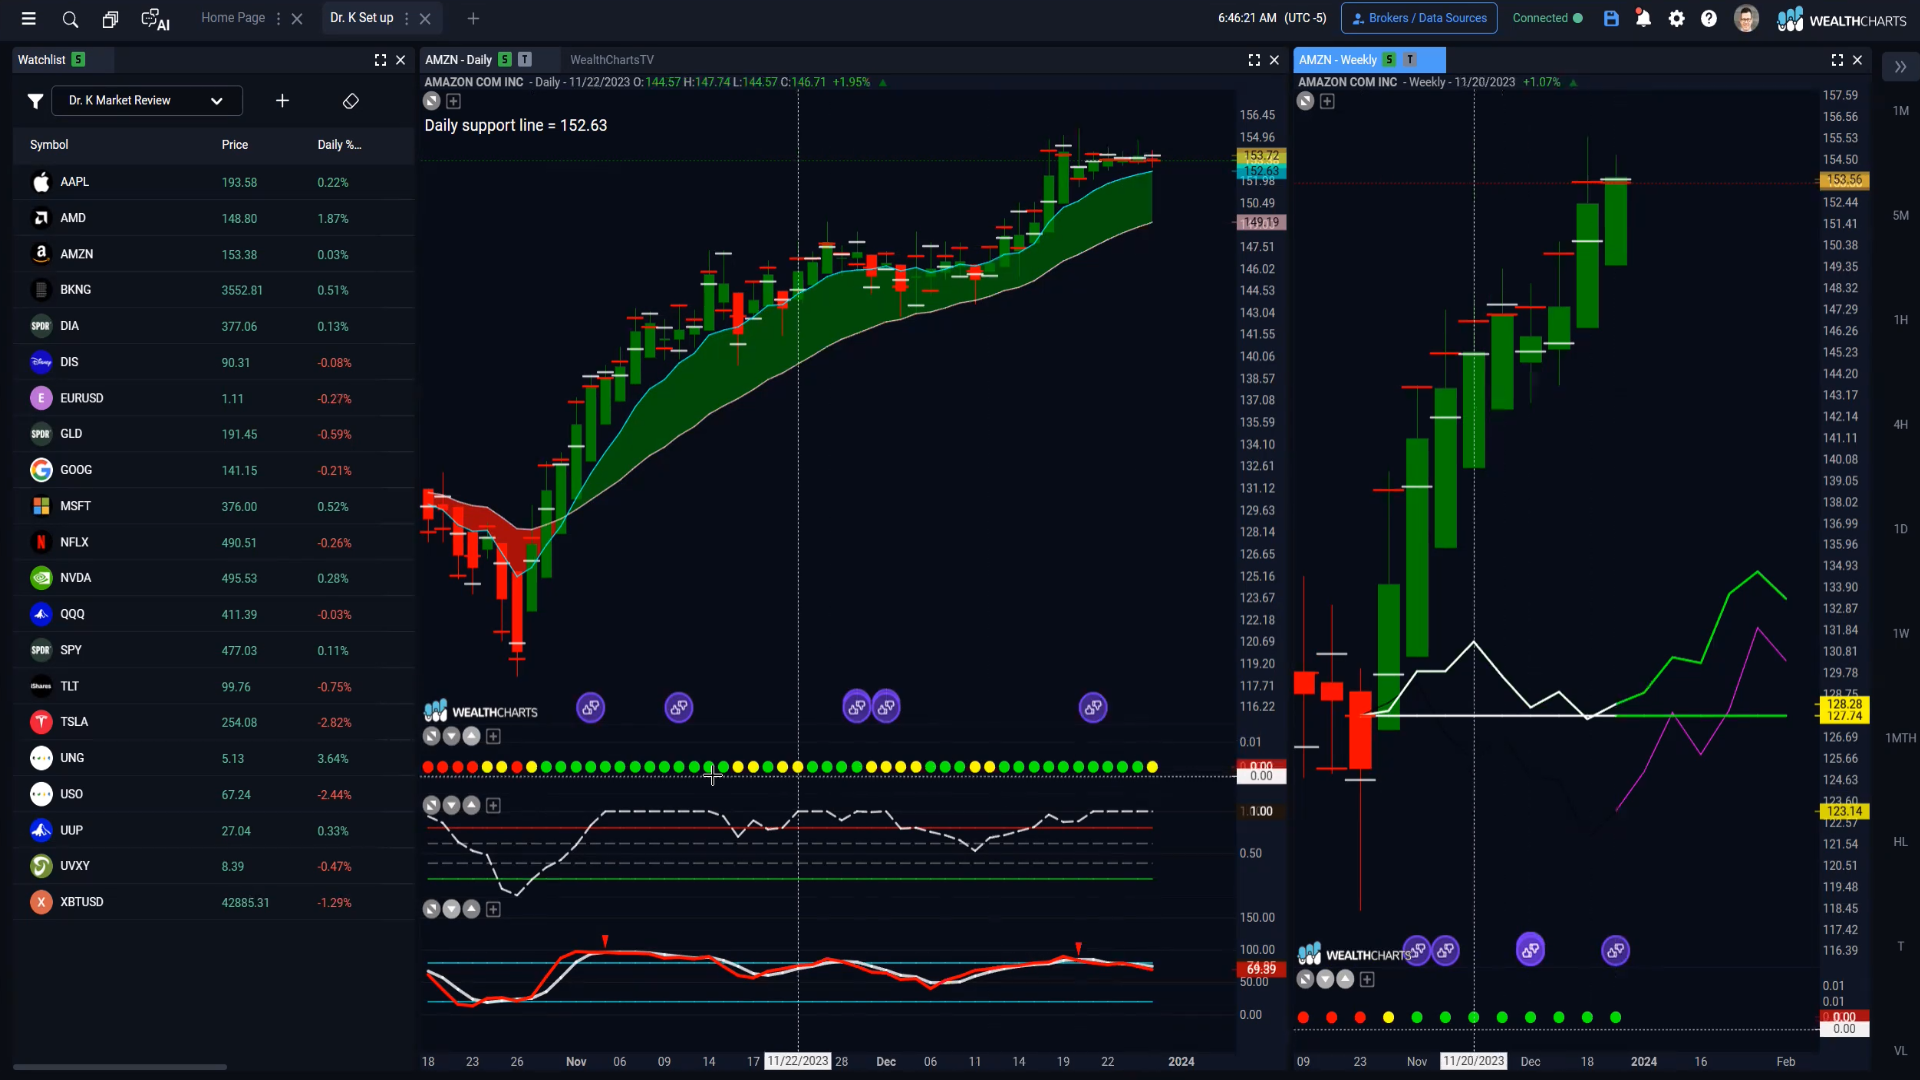
Task: Open the AI chat assistant
Action: (155, 19)
